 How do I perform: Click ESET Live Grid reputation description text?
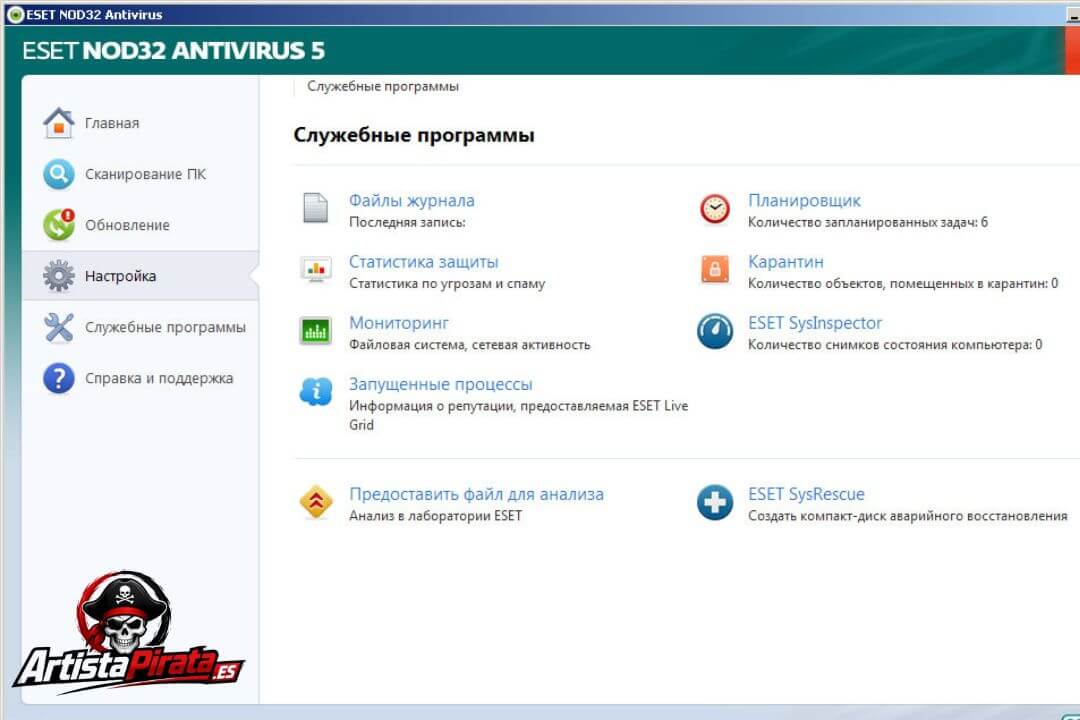tap(519, 415)
